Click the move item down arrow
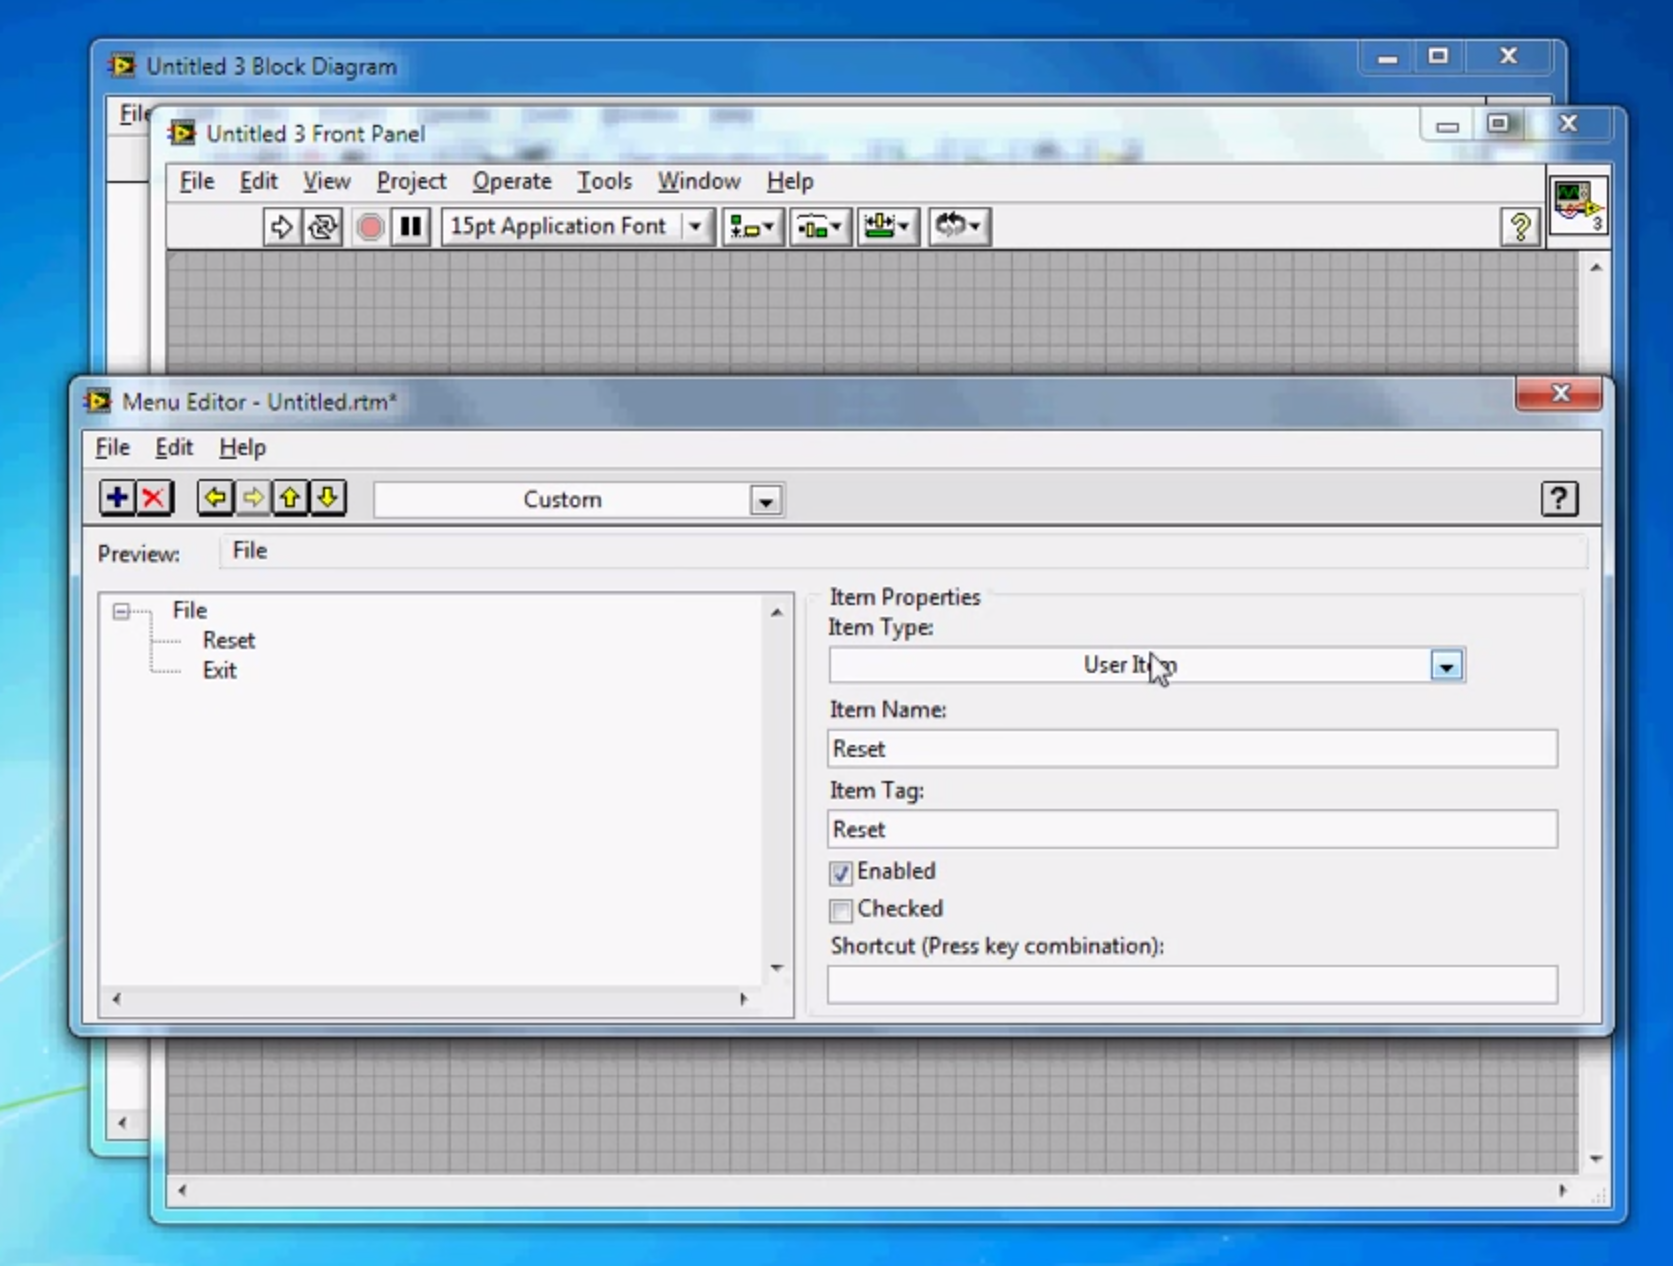This screenshot has height=1266, width=1673. [x=328, y=498]
